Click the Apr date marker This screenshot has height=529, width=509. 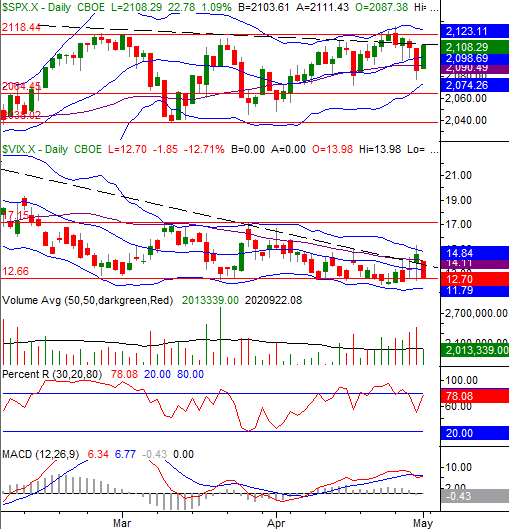(x=276, y=523)
